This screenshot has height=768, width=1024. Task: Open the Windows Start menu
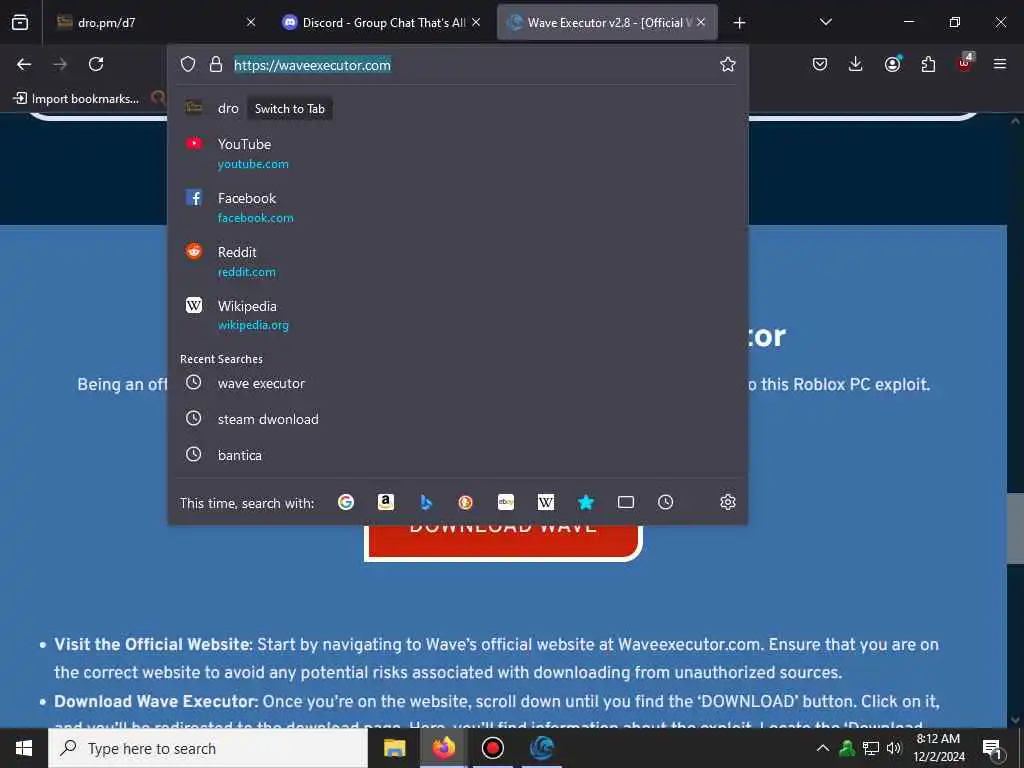(24, 748)
